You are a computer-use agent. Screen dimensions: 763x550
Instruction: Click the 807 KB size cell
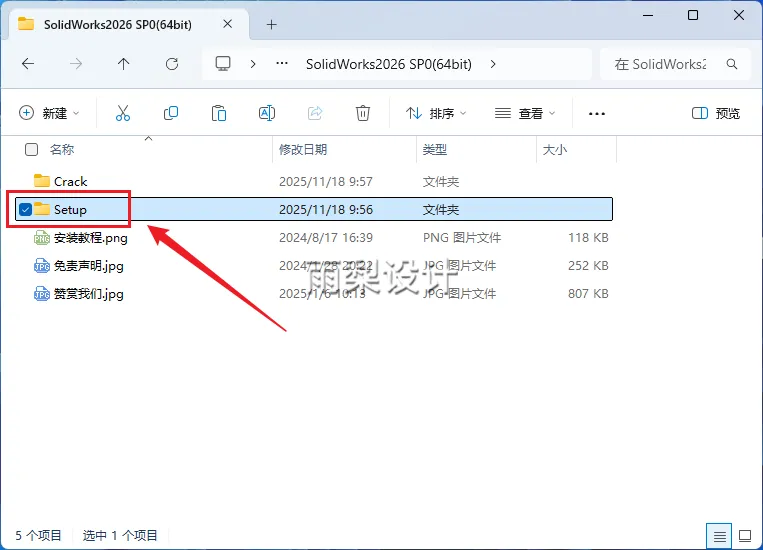click(588, 294)
